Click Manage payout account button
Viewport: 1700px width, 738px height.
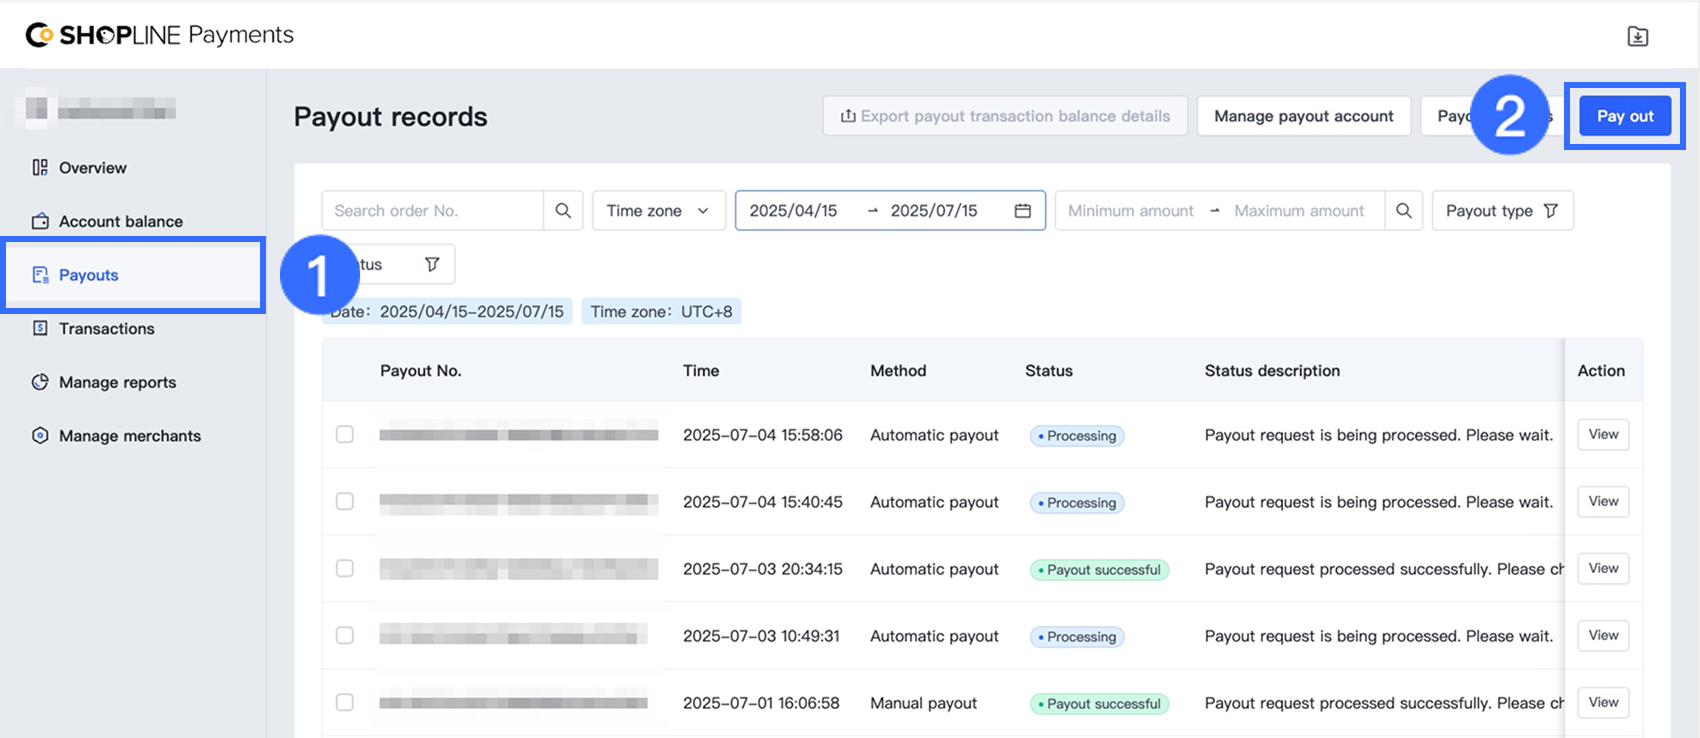[x=1303, y=116]
